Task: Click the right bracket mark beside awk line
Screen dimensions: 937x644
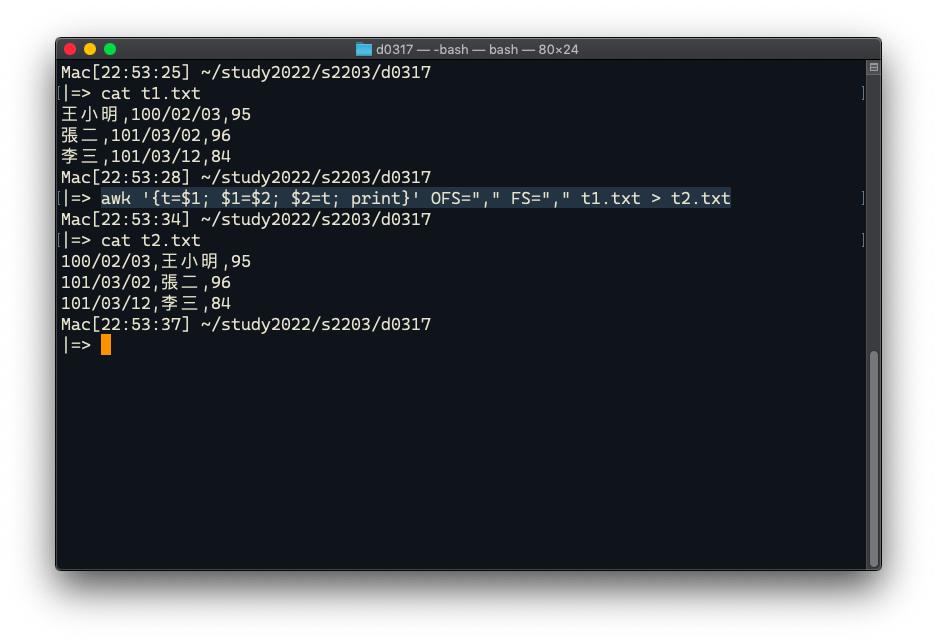Action: click(862, 198)
